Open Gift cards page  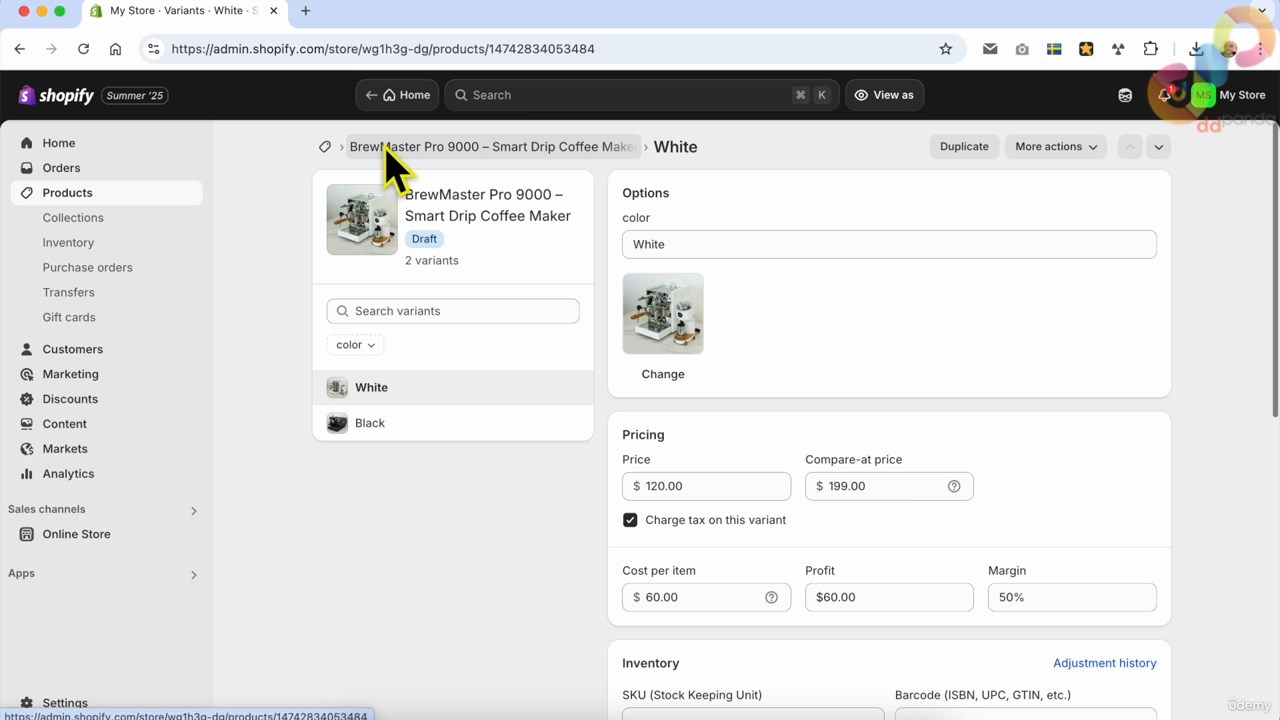coord(69,318)
